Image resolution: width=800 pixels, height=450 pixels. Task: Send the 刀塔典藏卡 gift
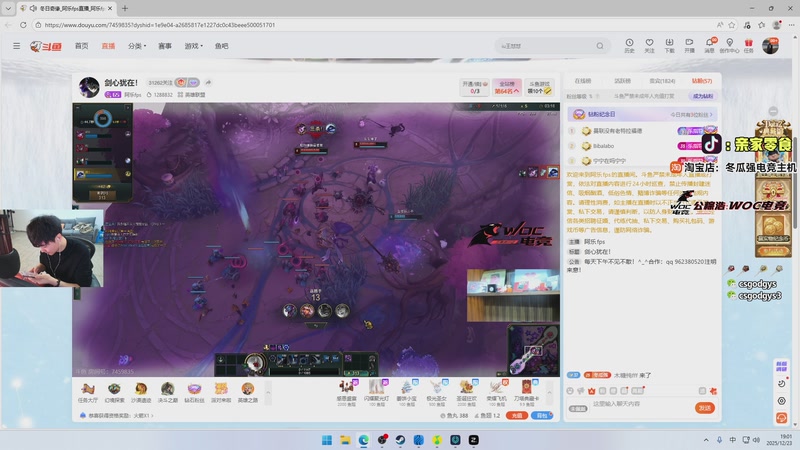pyautogui.click(x=526, y=392)
